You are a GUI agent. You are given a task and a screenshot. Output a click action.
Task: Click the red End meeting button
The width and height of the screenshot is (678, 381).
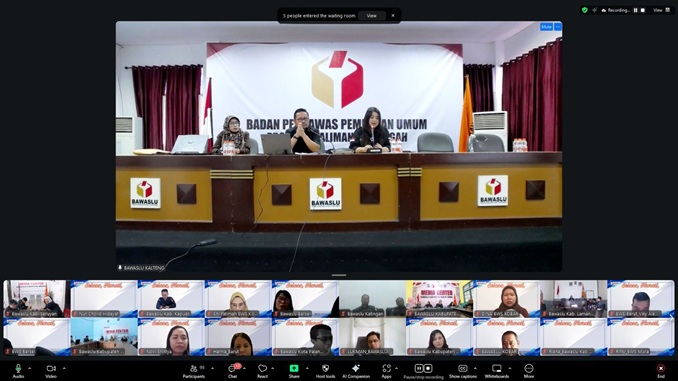661,371
